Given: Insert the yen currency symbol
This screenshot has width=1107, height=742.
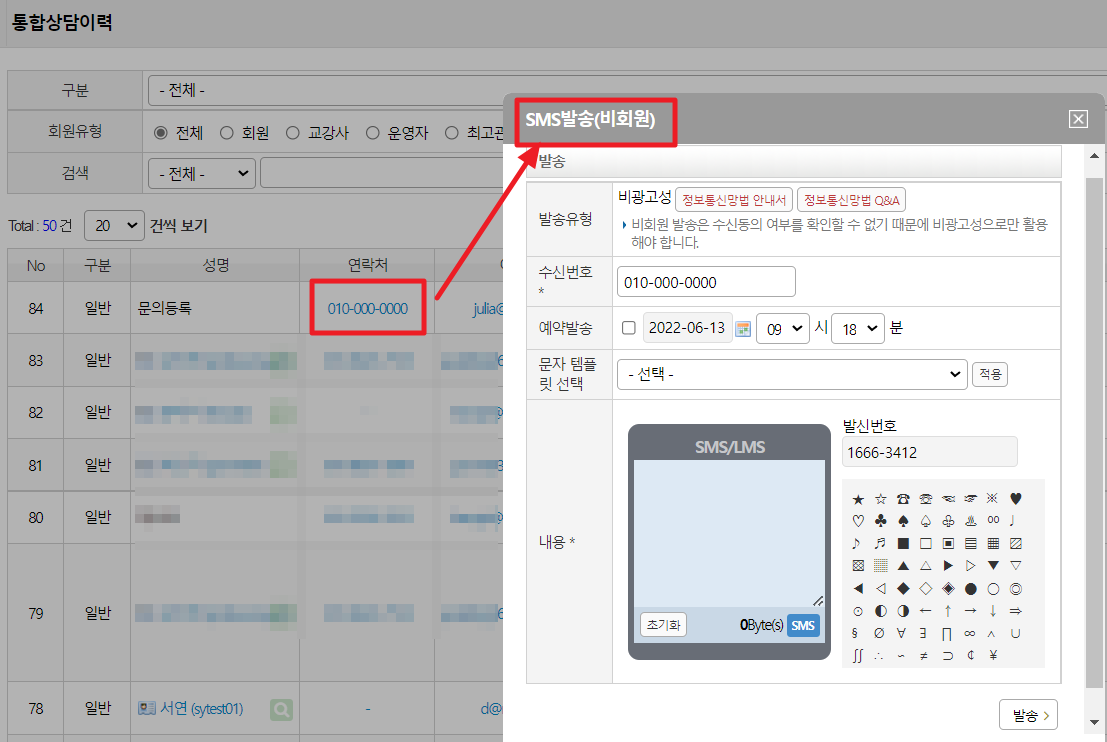Looking at the screenshot, I should [993, 655].
